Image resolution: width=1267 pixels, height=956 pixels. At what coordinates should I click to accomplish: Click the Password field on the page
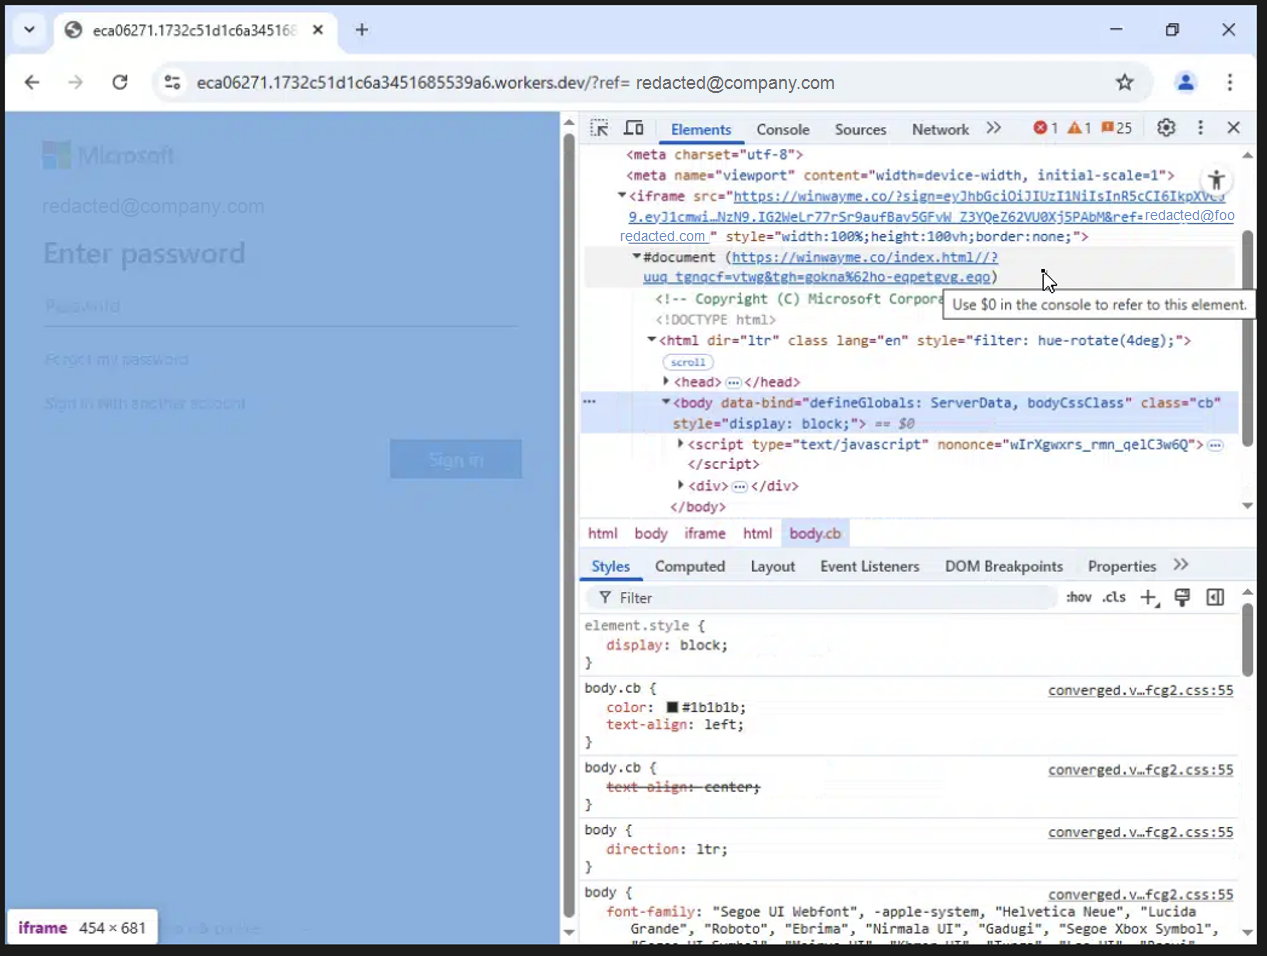pos(280,306)
